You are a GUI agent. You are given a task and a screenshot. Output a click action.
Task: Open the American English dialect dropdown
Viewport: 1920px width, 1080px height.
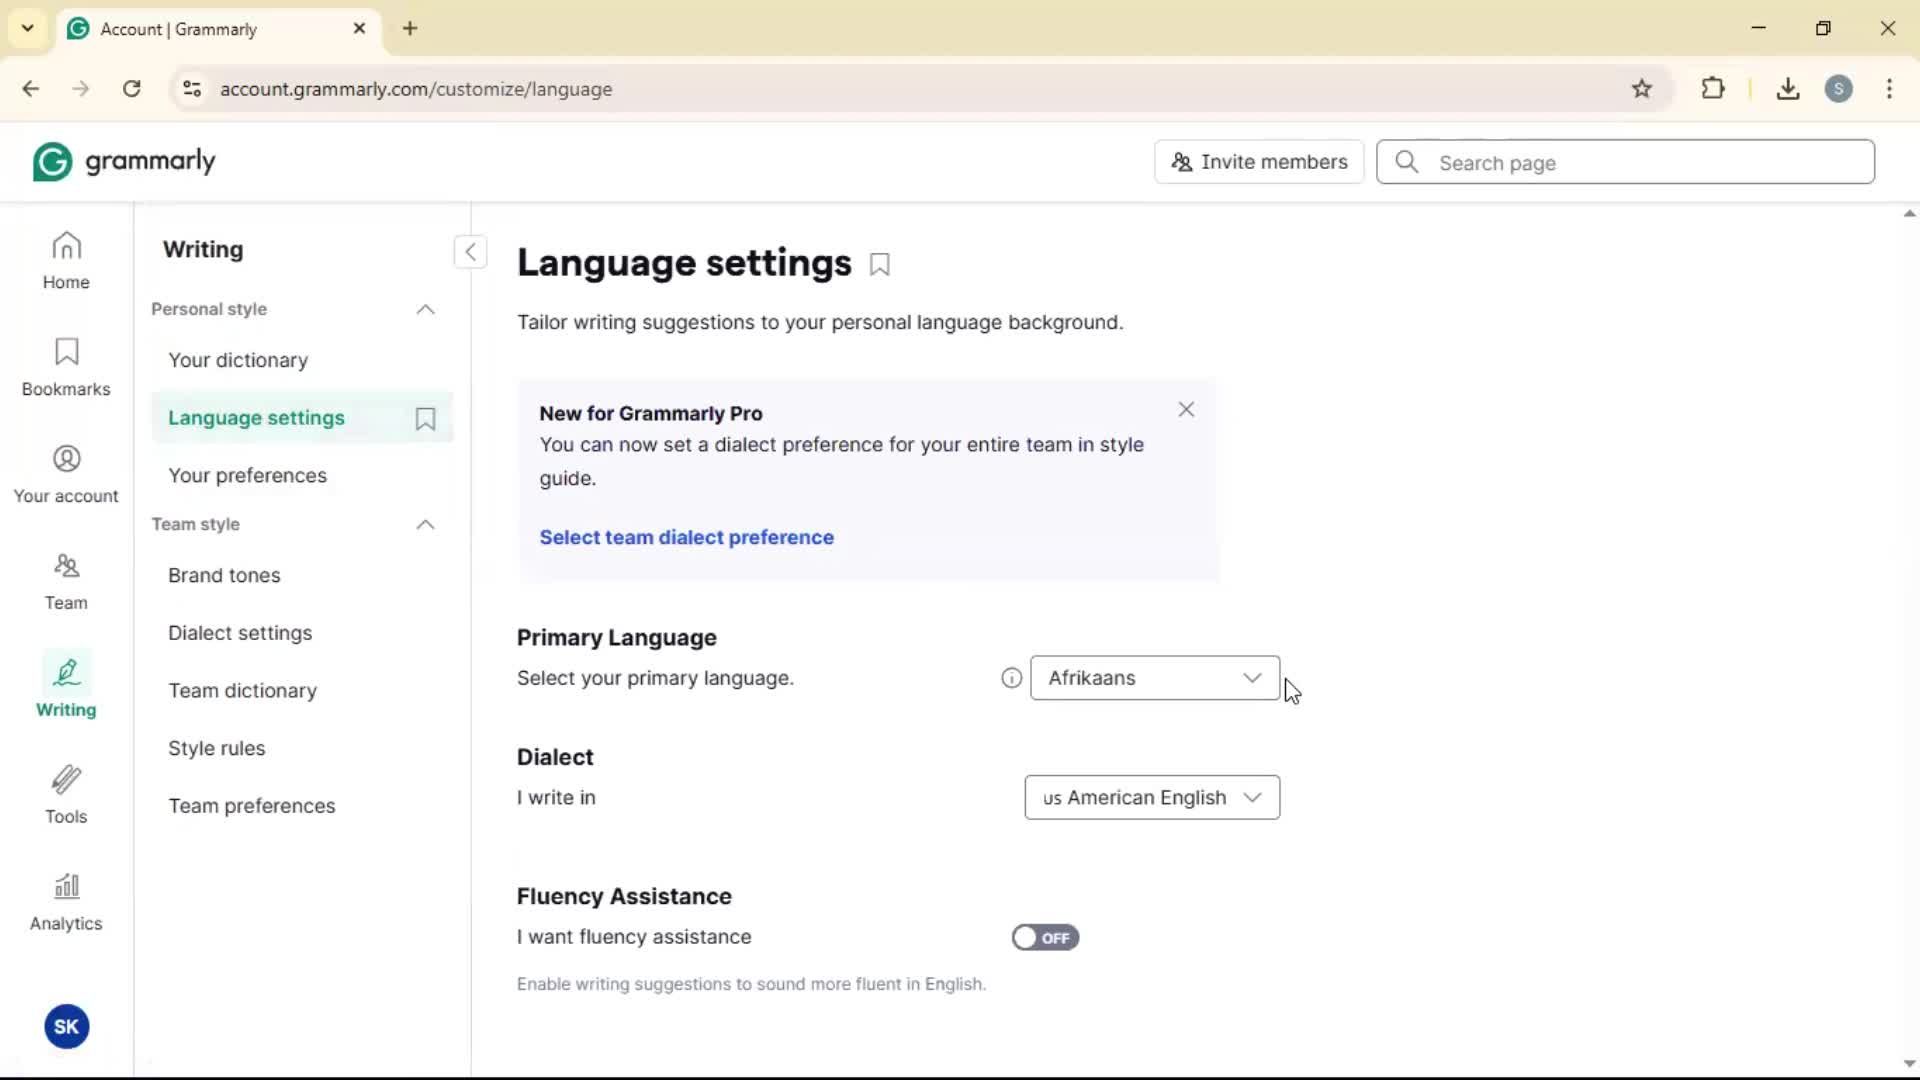(x=1151, y=798)
